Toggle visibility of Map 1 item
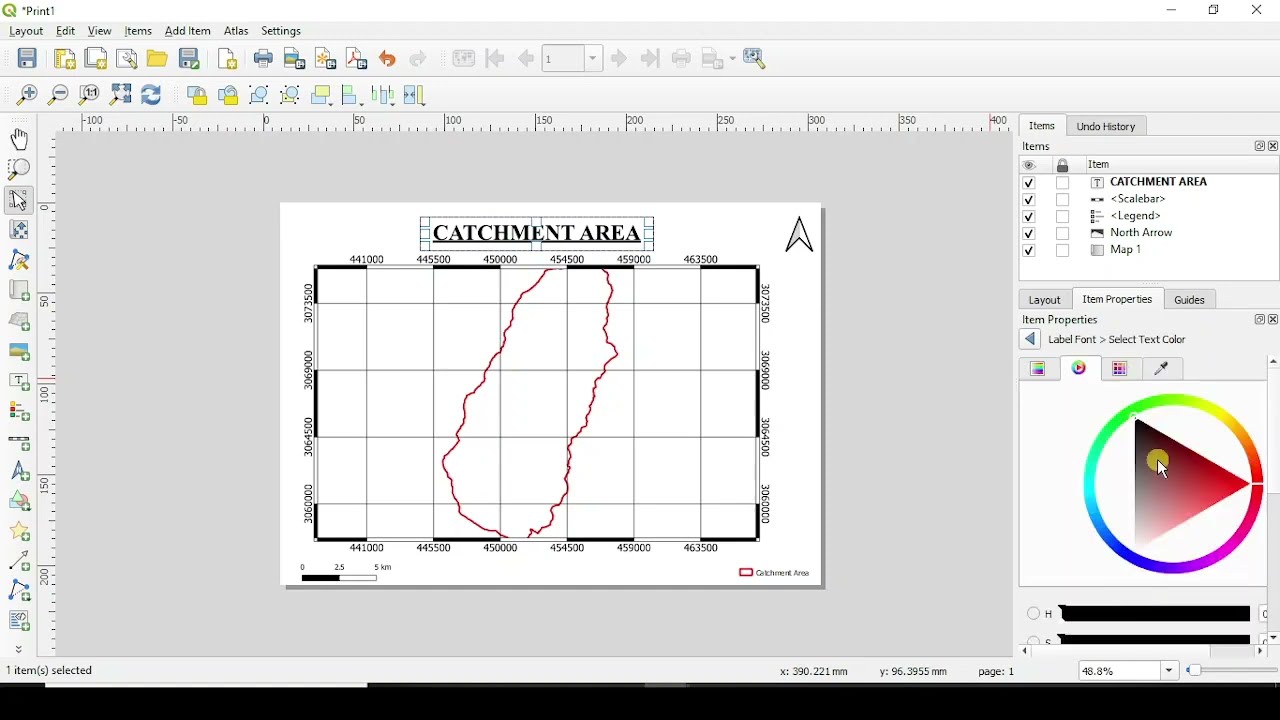The height and width of the screenshot is (720, 1280). [1029, 251]
